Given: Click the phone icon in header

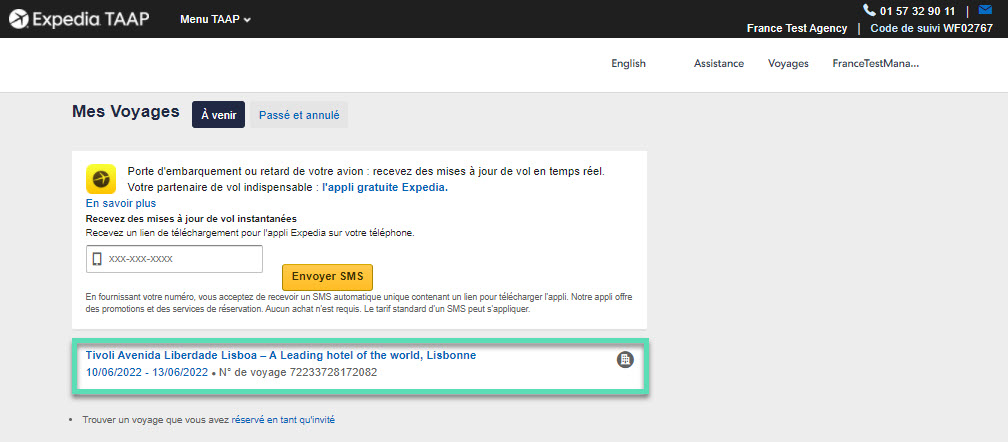Looking at the screenshot, I should coord(869,10).
